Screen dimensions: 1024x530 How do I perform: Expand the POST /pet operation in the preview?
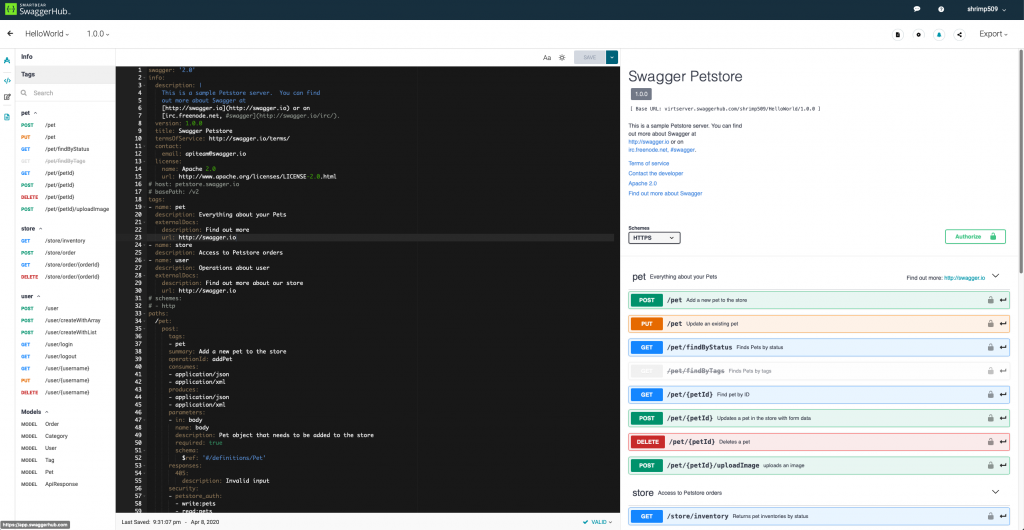(820, 300)
